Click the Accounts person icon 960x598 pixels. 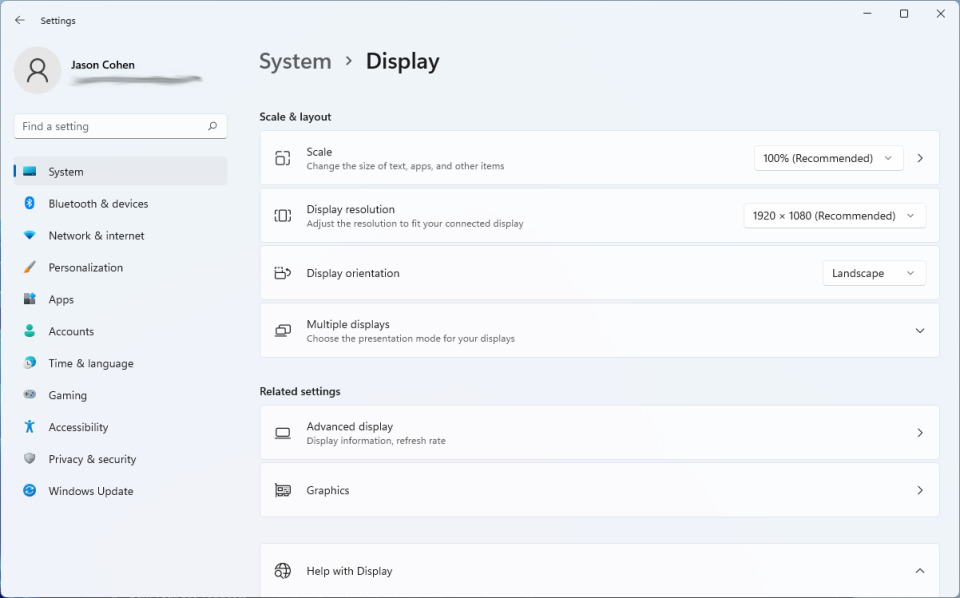click(x=30, y=332)
